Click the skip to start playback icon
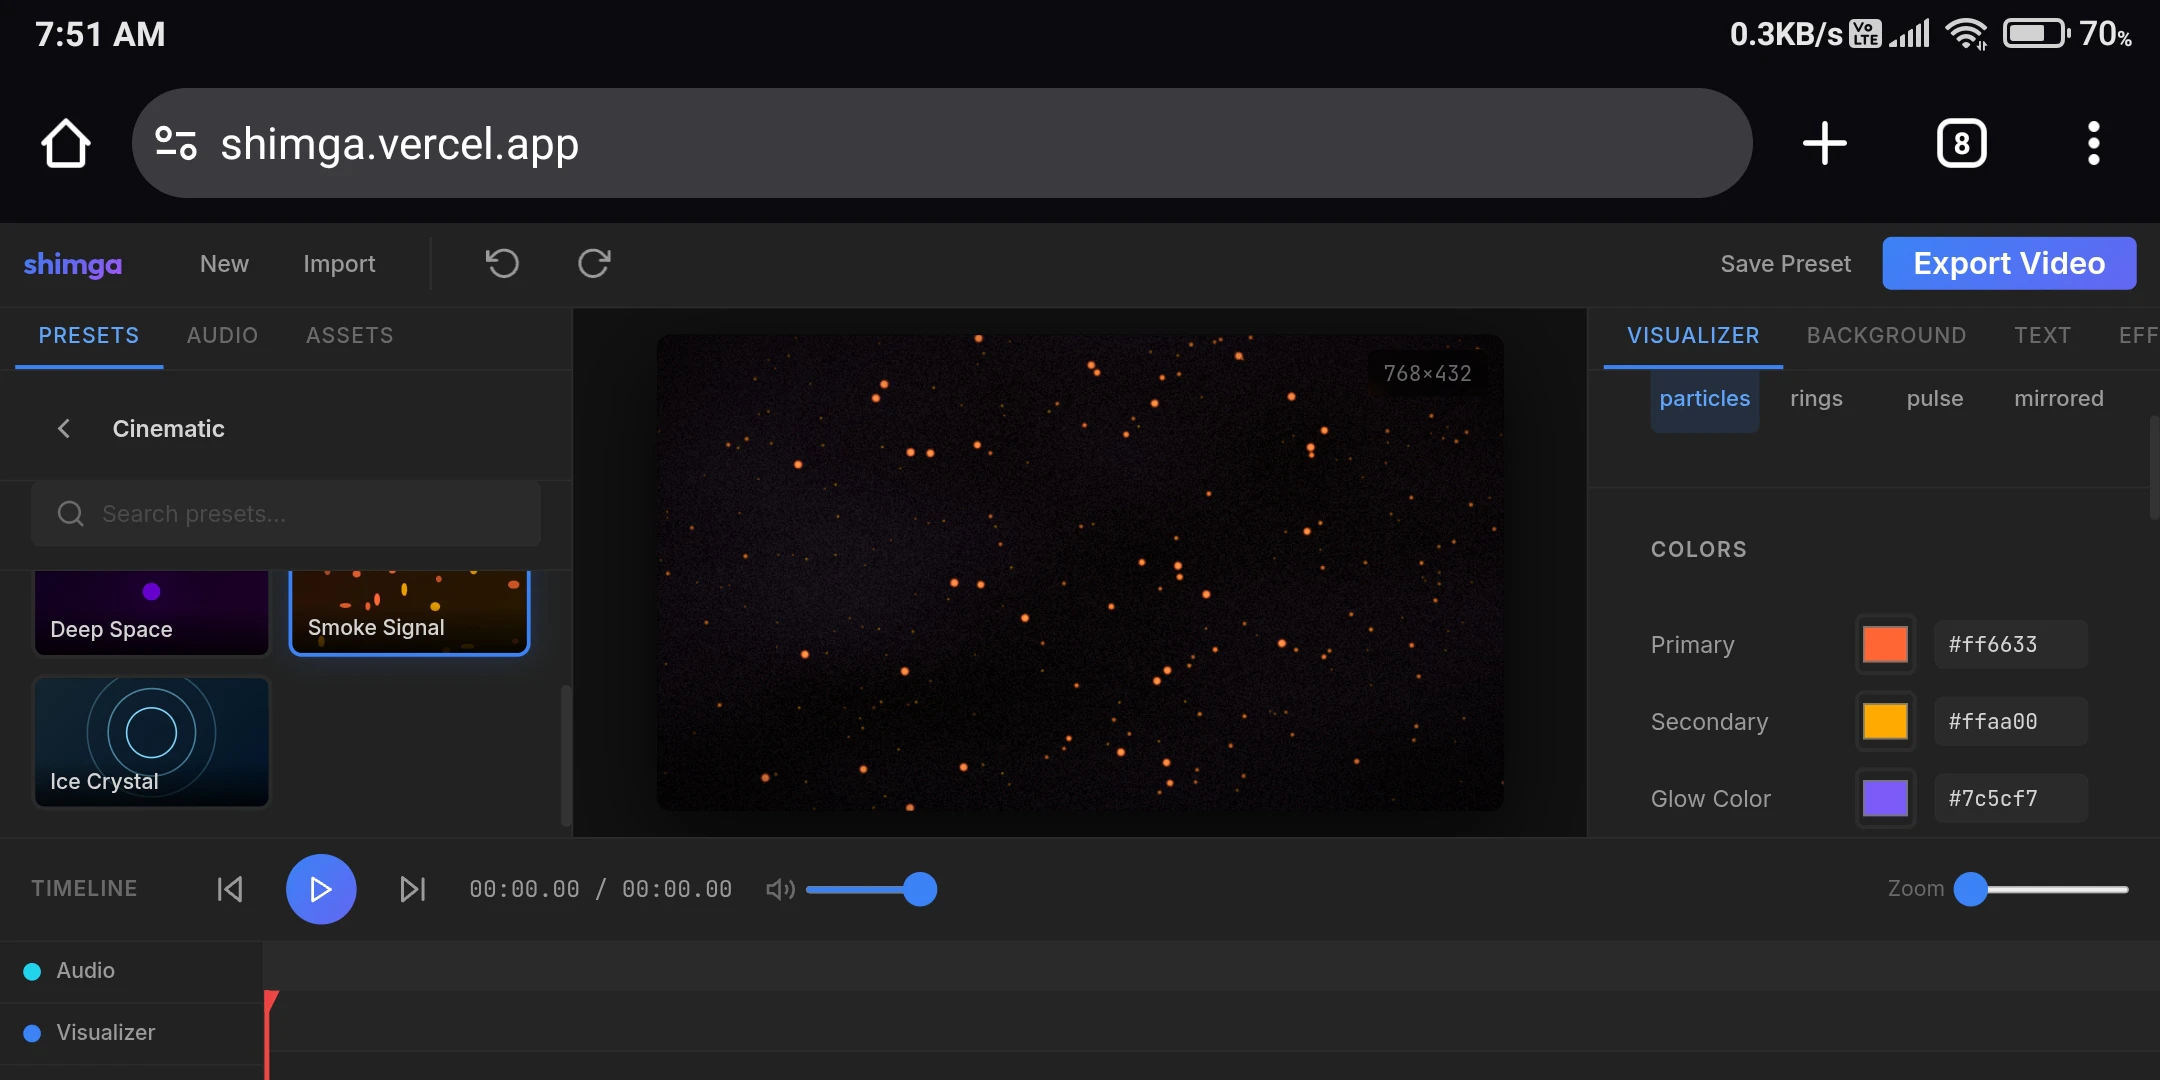This screenshot has height=1080, width=2160. 229,888
